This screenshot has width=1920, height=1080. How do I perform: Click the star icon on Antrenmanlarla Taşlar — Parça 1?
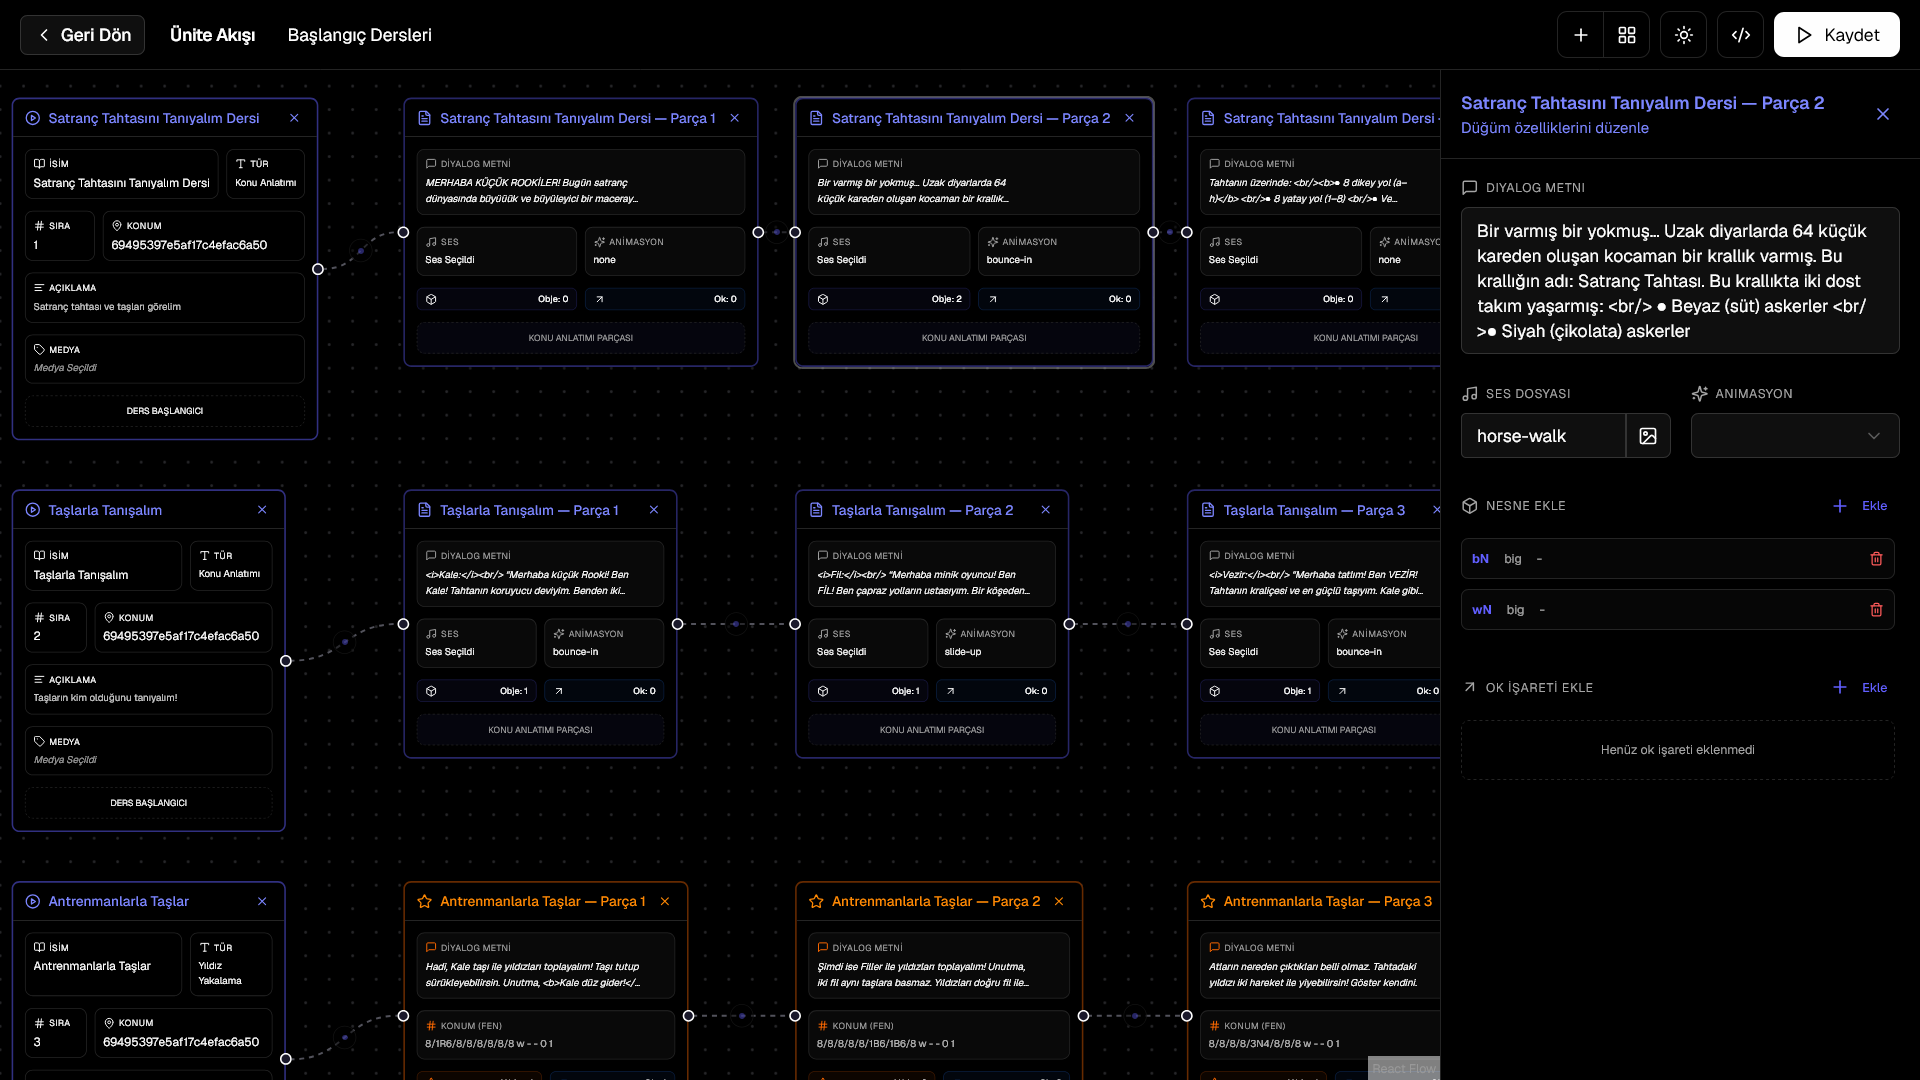424,902
